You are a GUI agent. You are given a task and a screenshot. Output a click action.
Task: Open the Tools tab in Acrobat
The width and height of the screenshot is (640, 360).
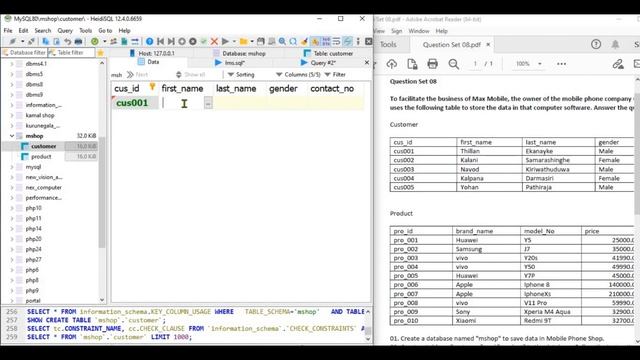click(388, 44)
